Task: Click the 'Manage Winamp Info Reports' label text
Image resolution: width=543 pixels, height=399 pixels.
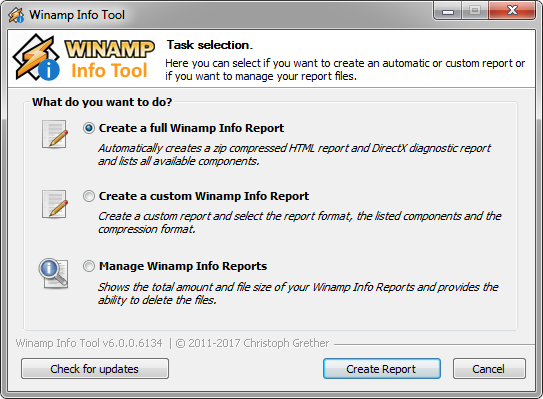Action: (183, 266)
